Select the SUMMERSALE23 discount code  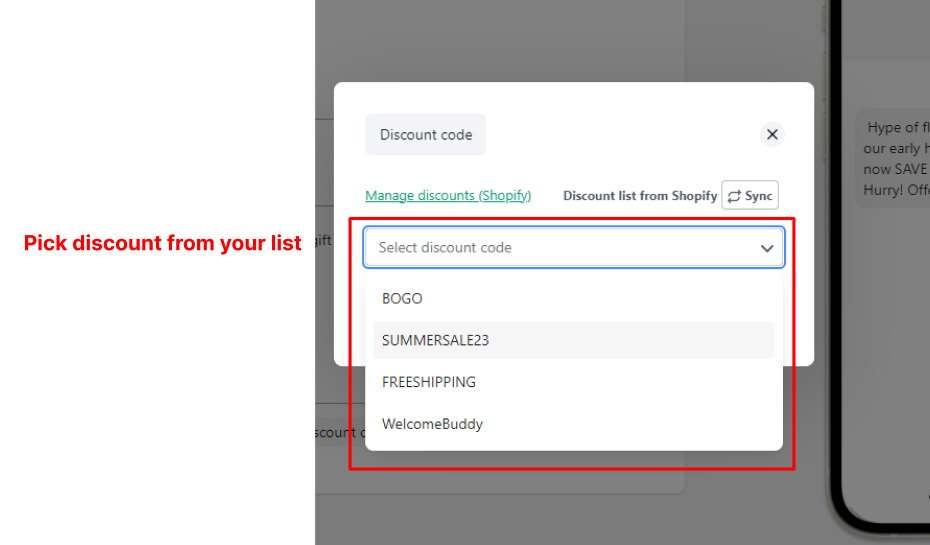coord(574,340)
